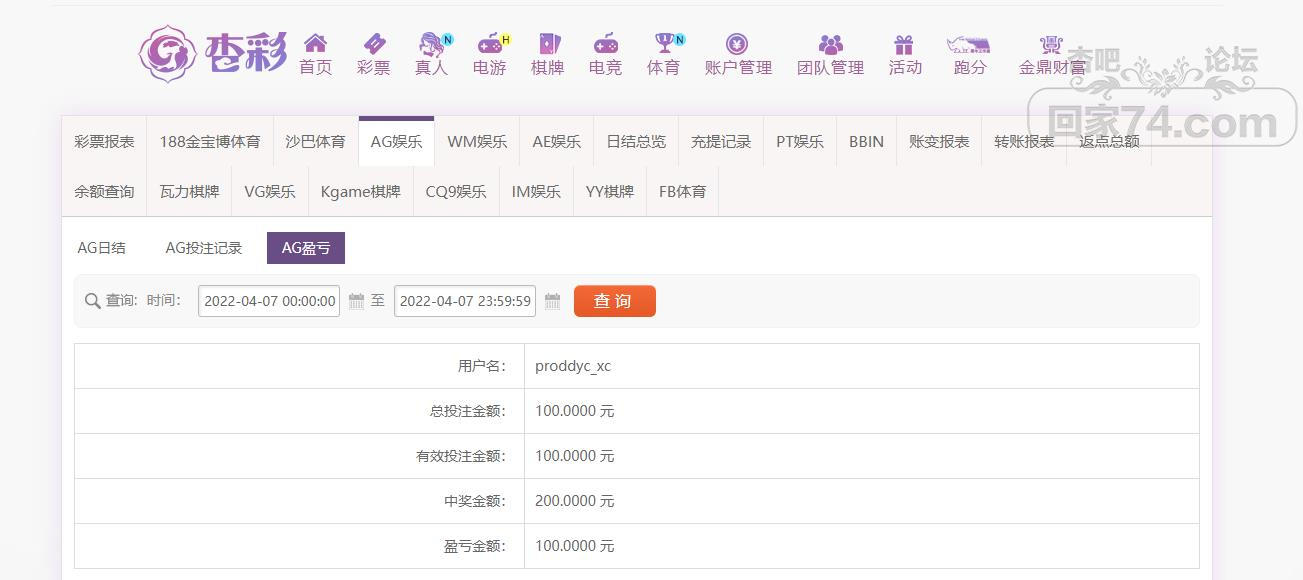Click the magnifier search icon beside 查询
Viewport: 1303px width, 580px height.
tap(93, 301)
